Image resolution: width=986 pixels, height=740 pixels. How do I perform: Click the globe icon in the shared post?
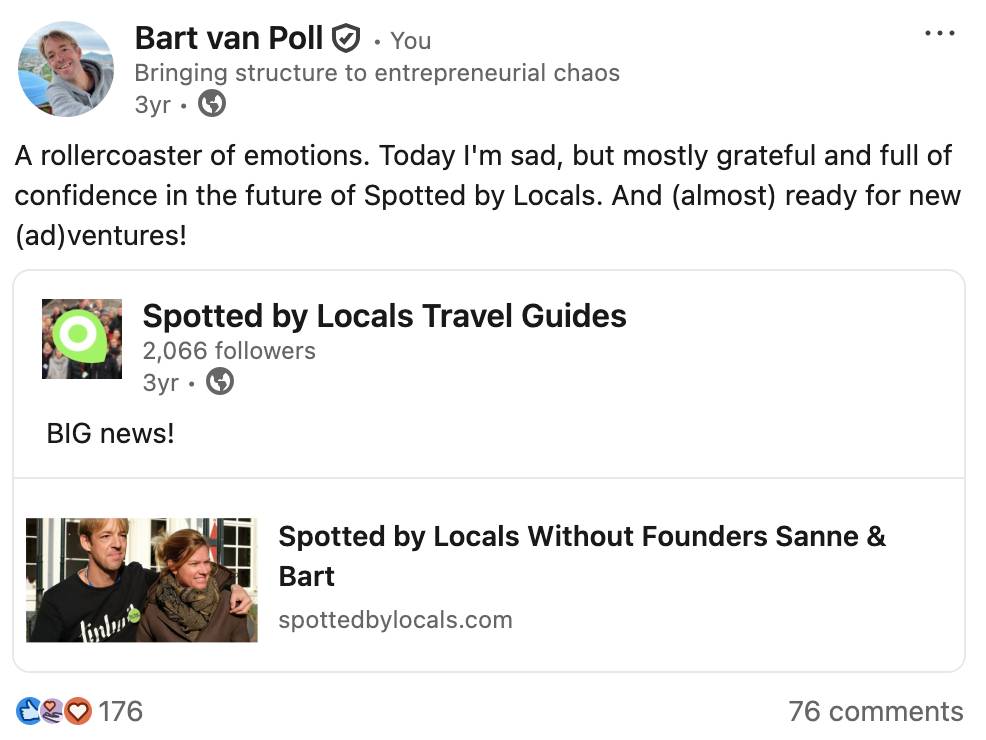click(219, 381)
